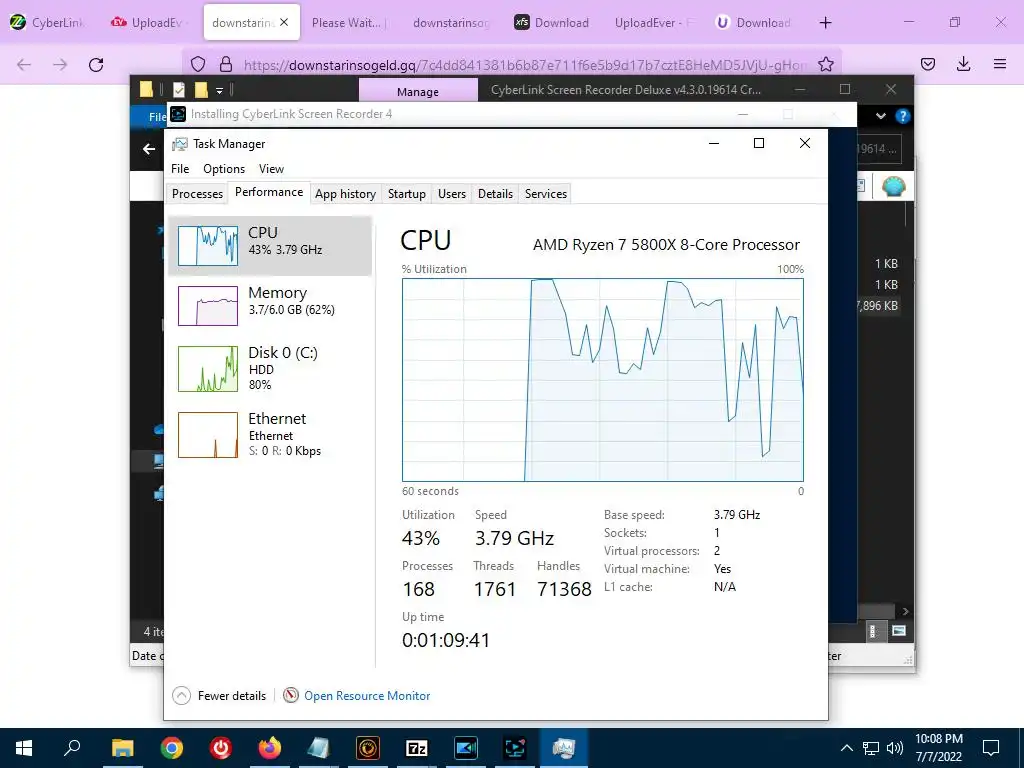Click the Explorer properties checkmark icon
1024x768 pixels.
(x=180, y=90)
